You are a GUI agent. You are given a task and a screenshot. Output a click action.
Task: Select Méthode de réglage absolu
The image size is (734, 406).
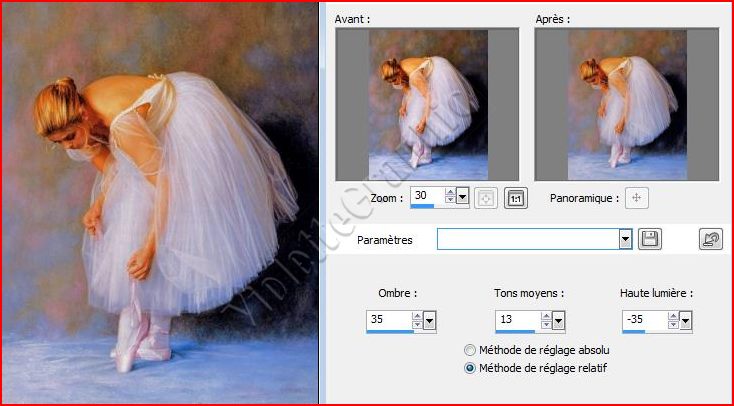click(x=471, y=350)
